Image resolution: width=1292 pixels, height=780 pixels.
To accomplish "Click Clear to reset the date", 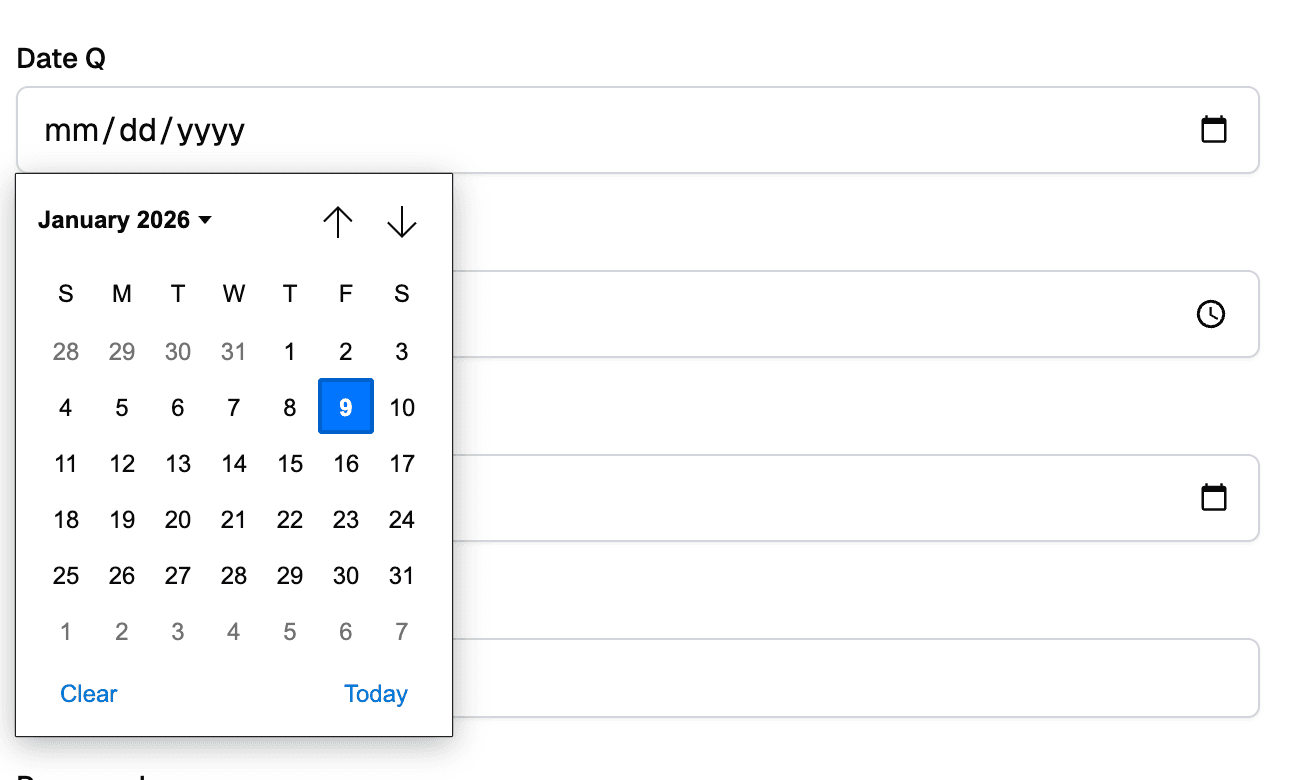I will (88, 693).
